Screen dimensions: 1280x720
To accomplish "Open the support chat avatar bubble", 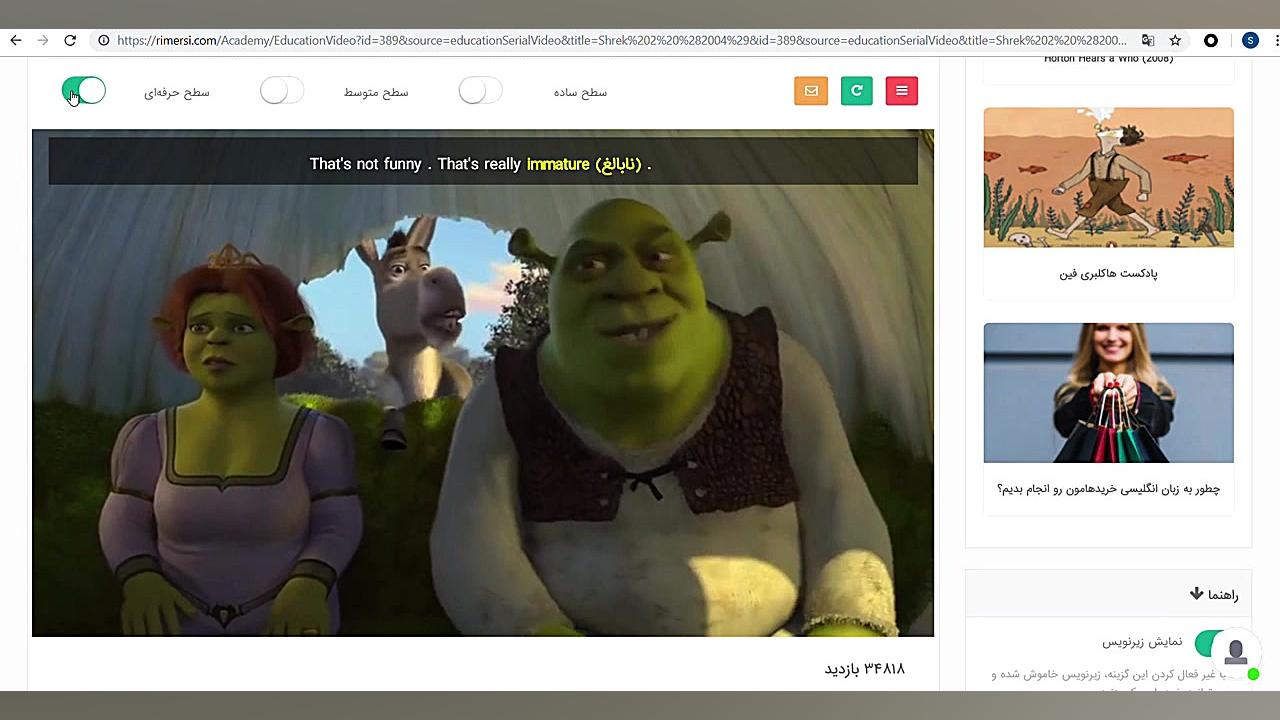I will pyautogui.click(x=1236, y=651).
